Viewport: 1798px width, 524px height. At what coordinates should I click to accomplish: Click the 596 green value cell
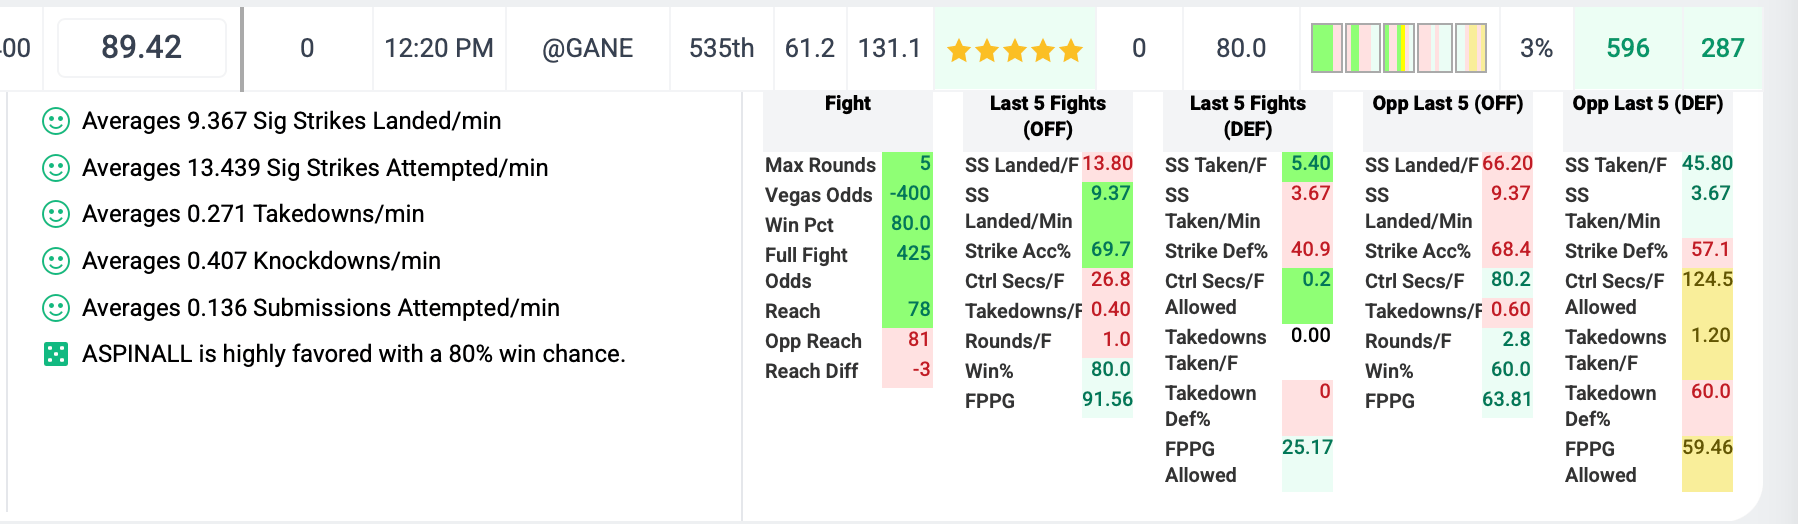pyautogui.click(x=1628, y=48)
